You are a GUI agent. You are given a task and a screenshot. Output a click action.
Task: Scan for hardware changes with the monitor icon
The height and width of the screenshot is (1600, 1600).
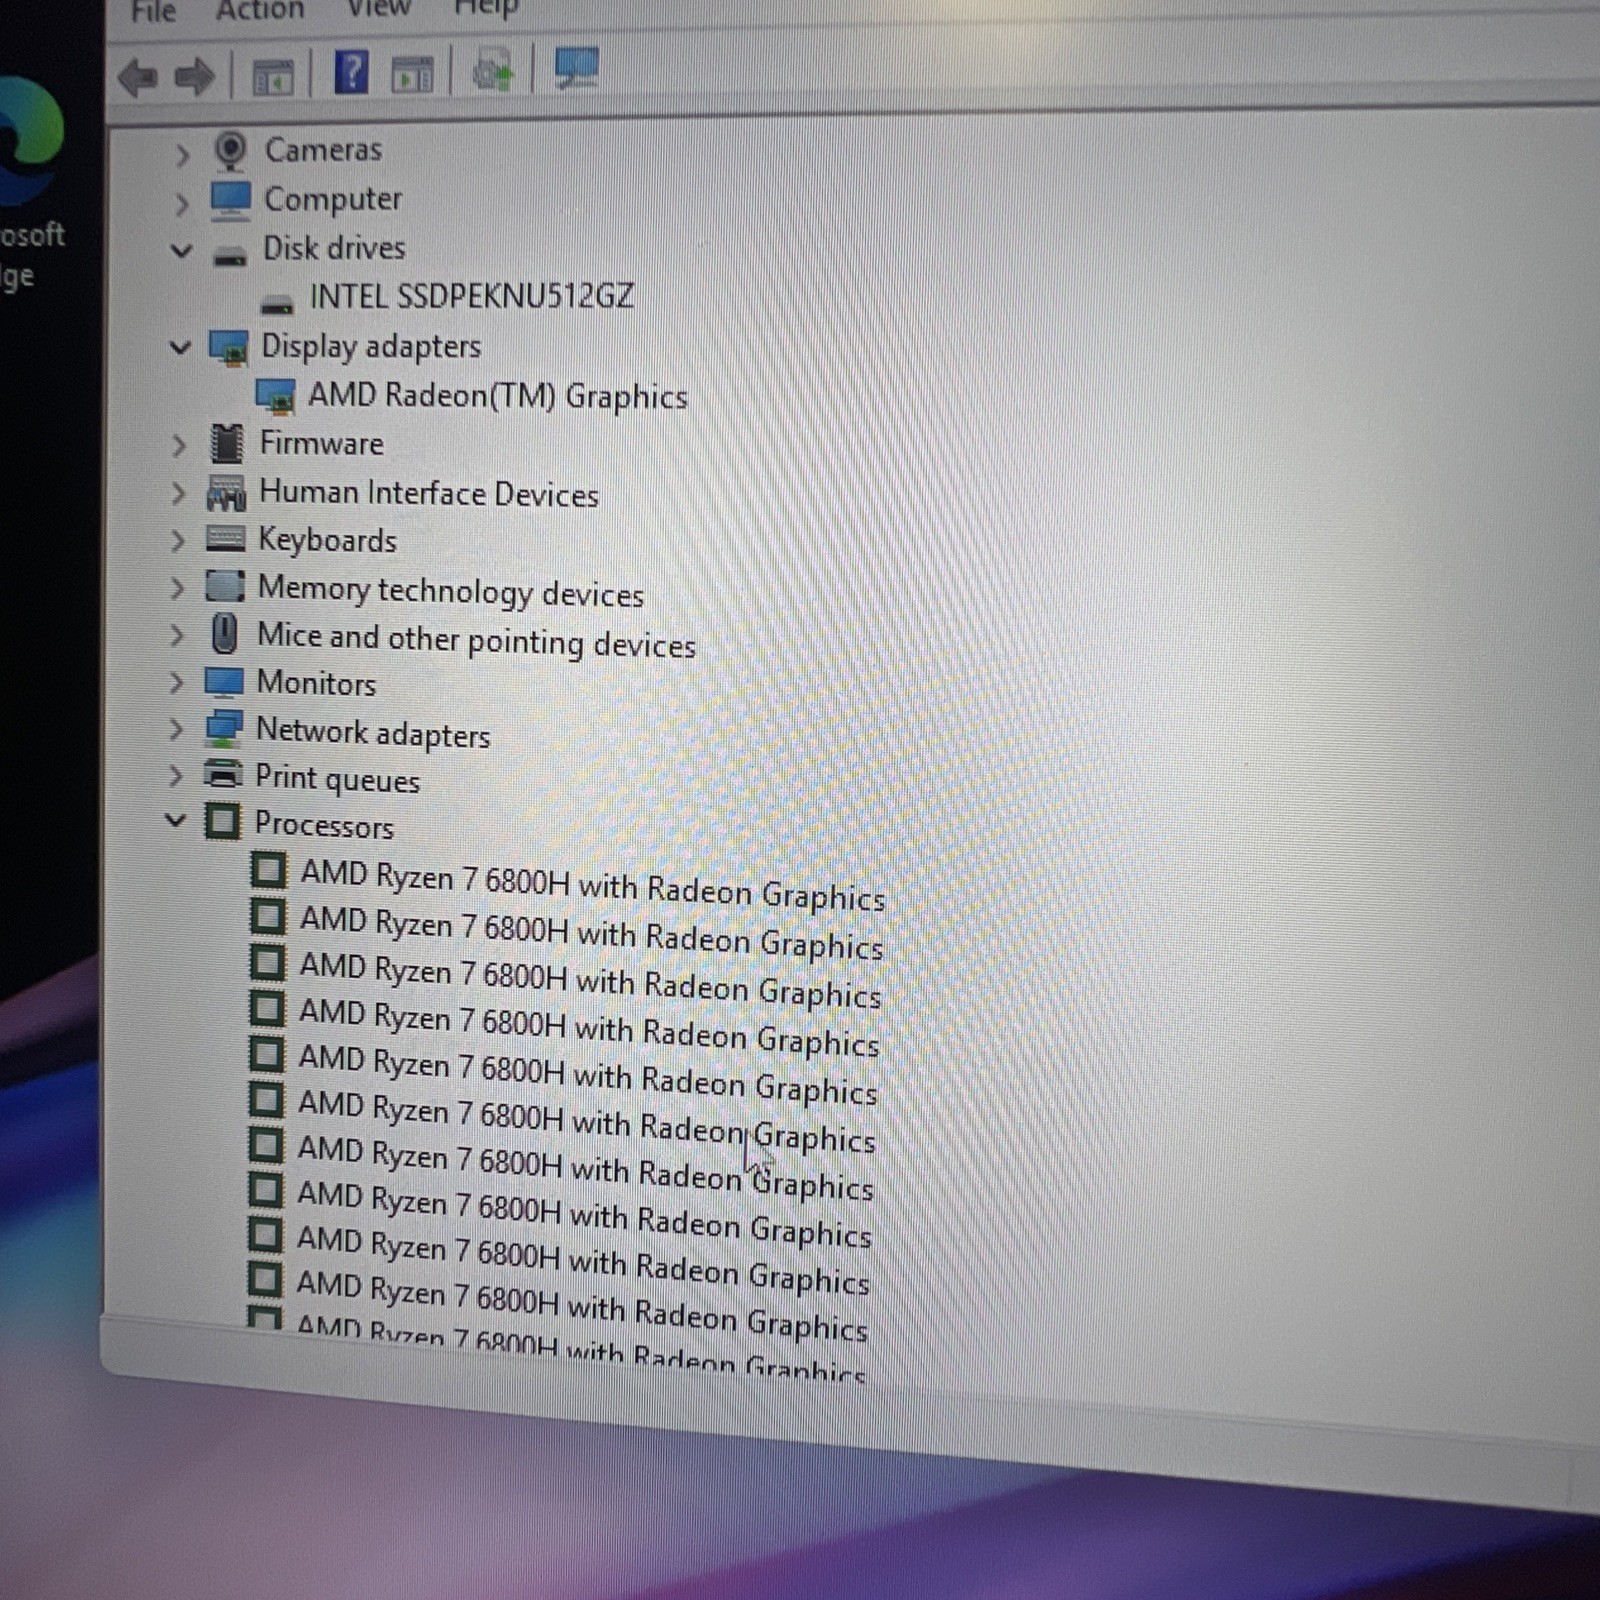click(x=576, y=68)
